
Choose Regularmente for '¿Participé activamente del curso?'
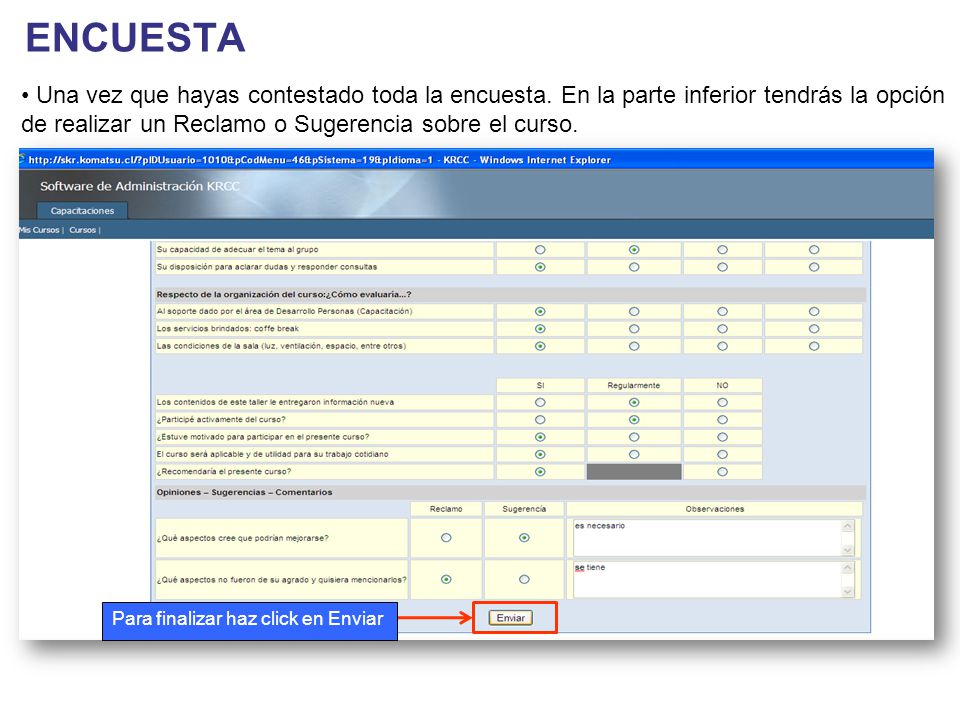[x=634, y=419]
